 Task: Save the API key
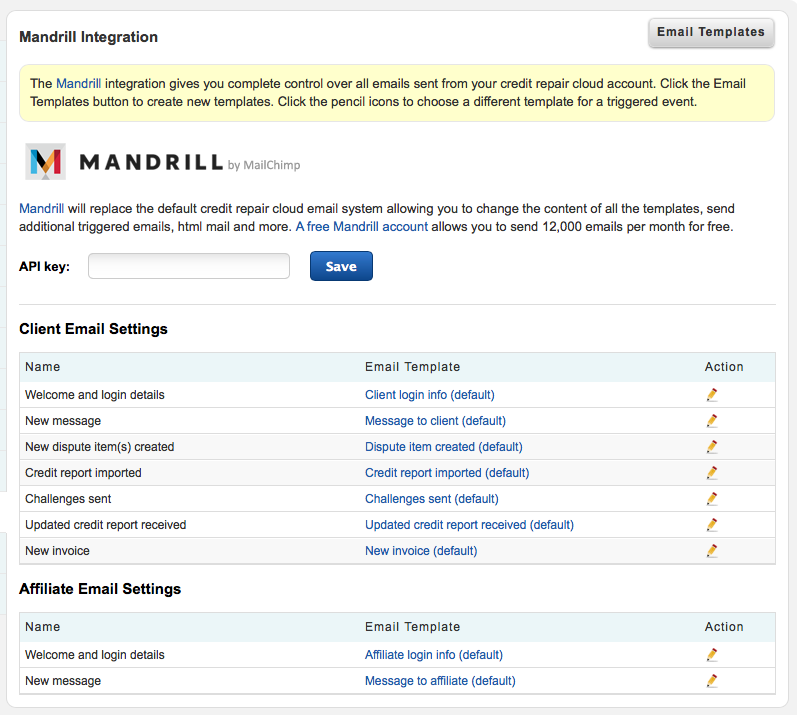click(341, 266)
